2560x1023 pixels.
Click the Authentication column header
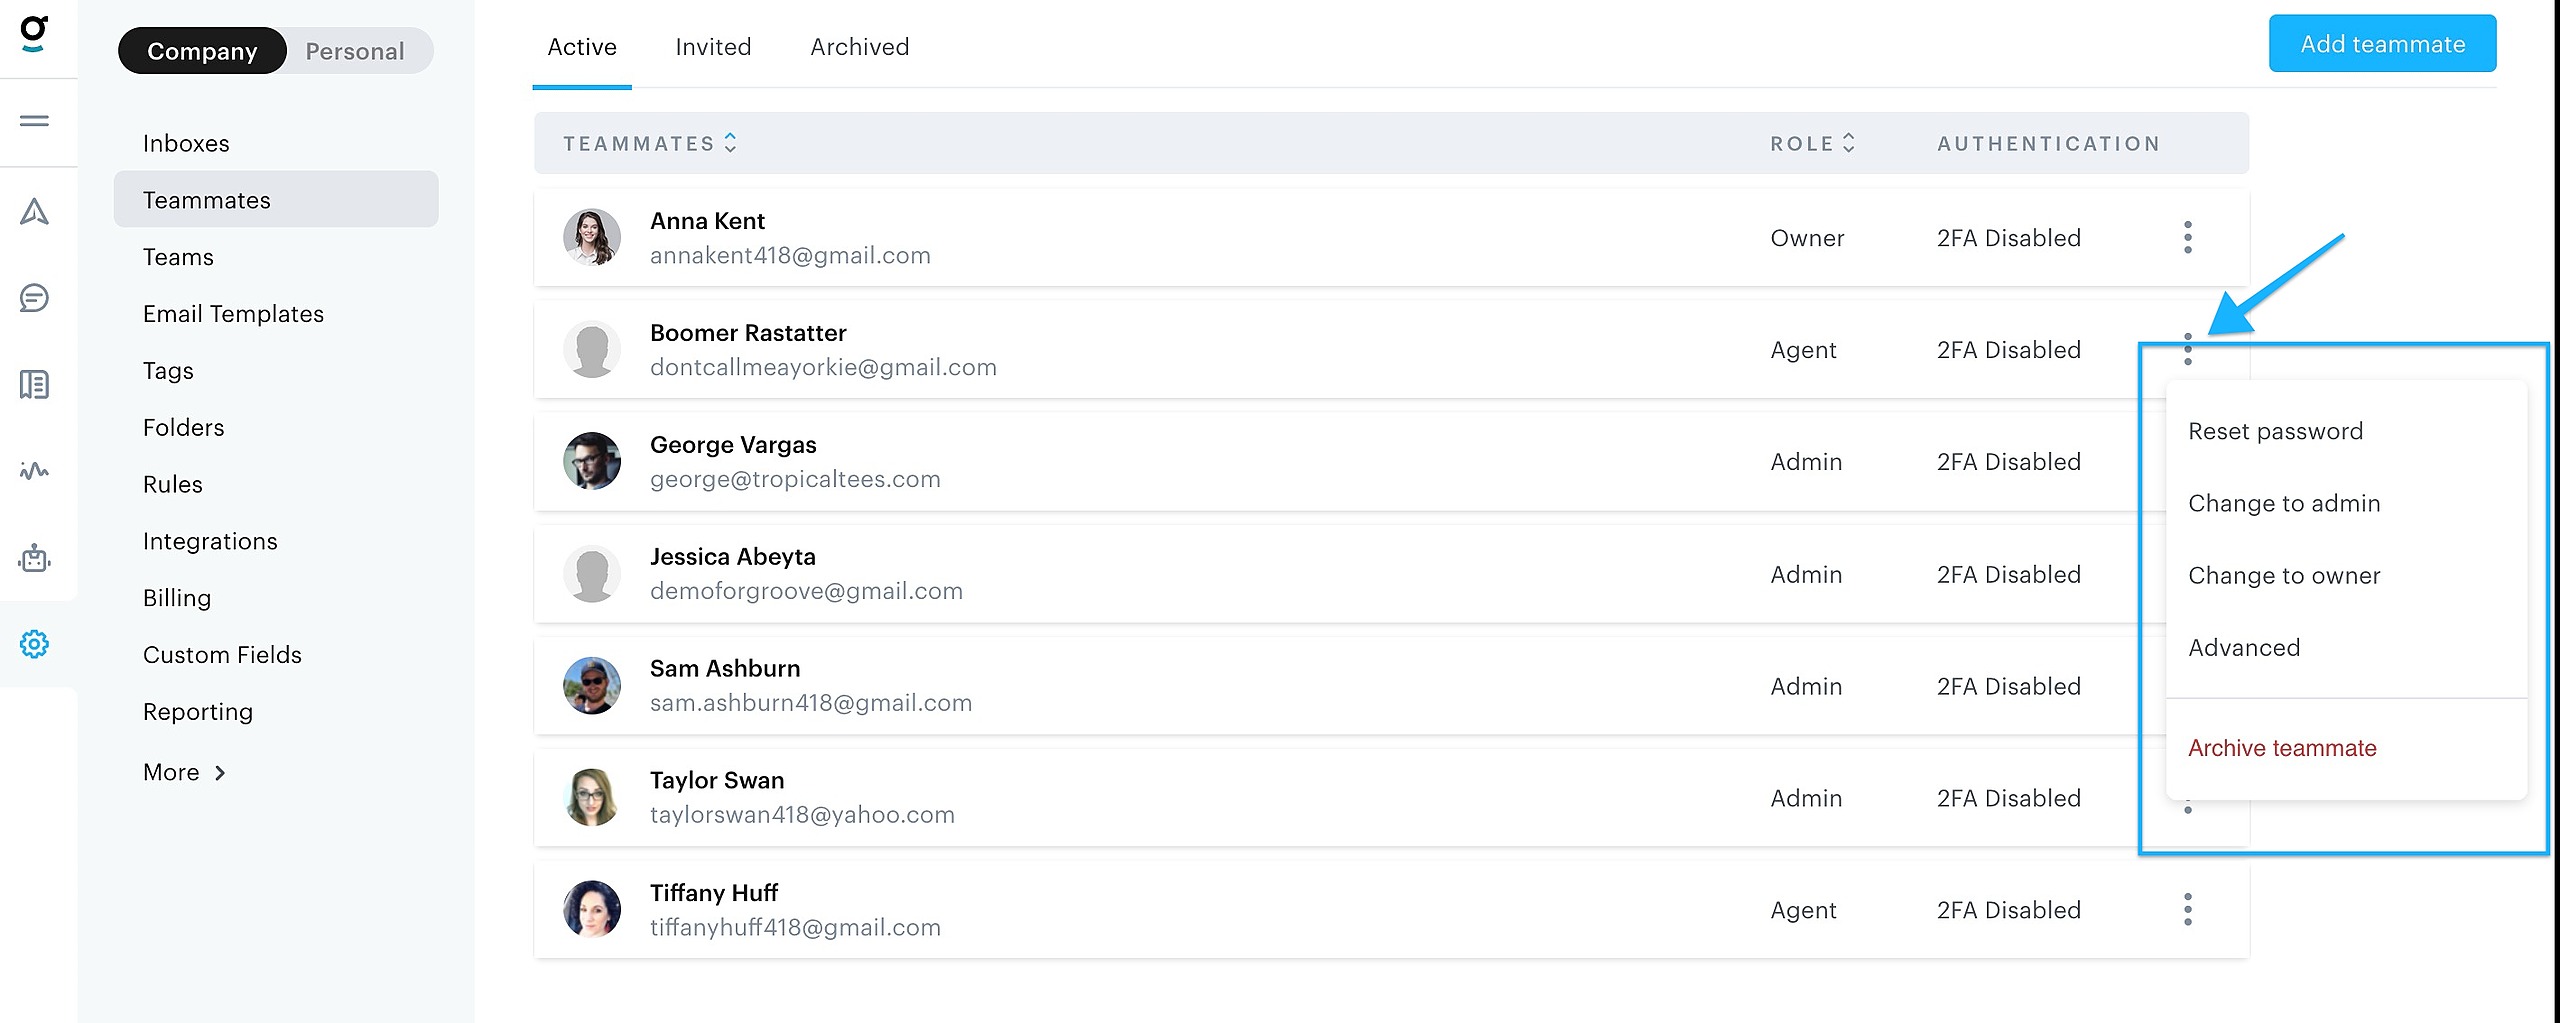(2048, 143)
